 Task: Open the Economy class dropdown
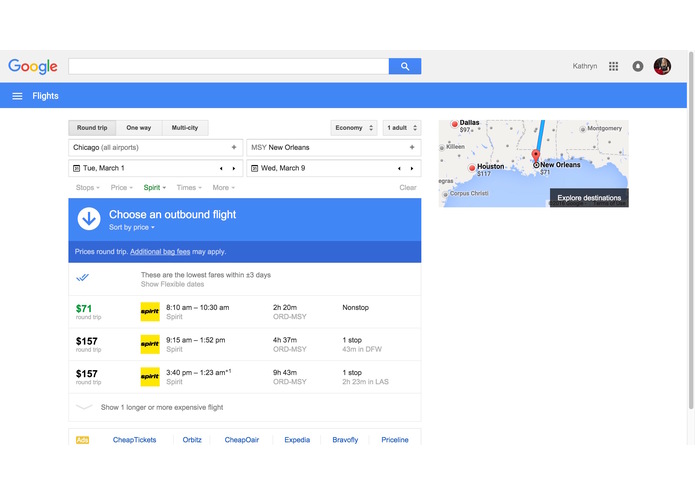pyautogui.click(x=354, y=128)
